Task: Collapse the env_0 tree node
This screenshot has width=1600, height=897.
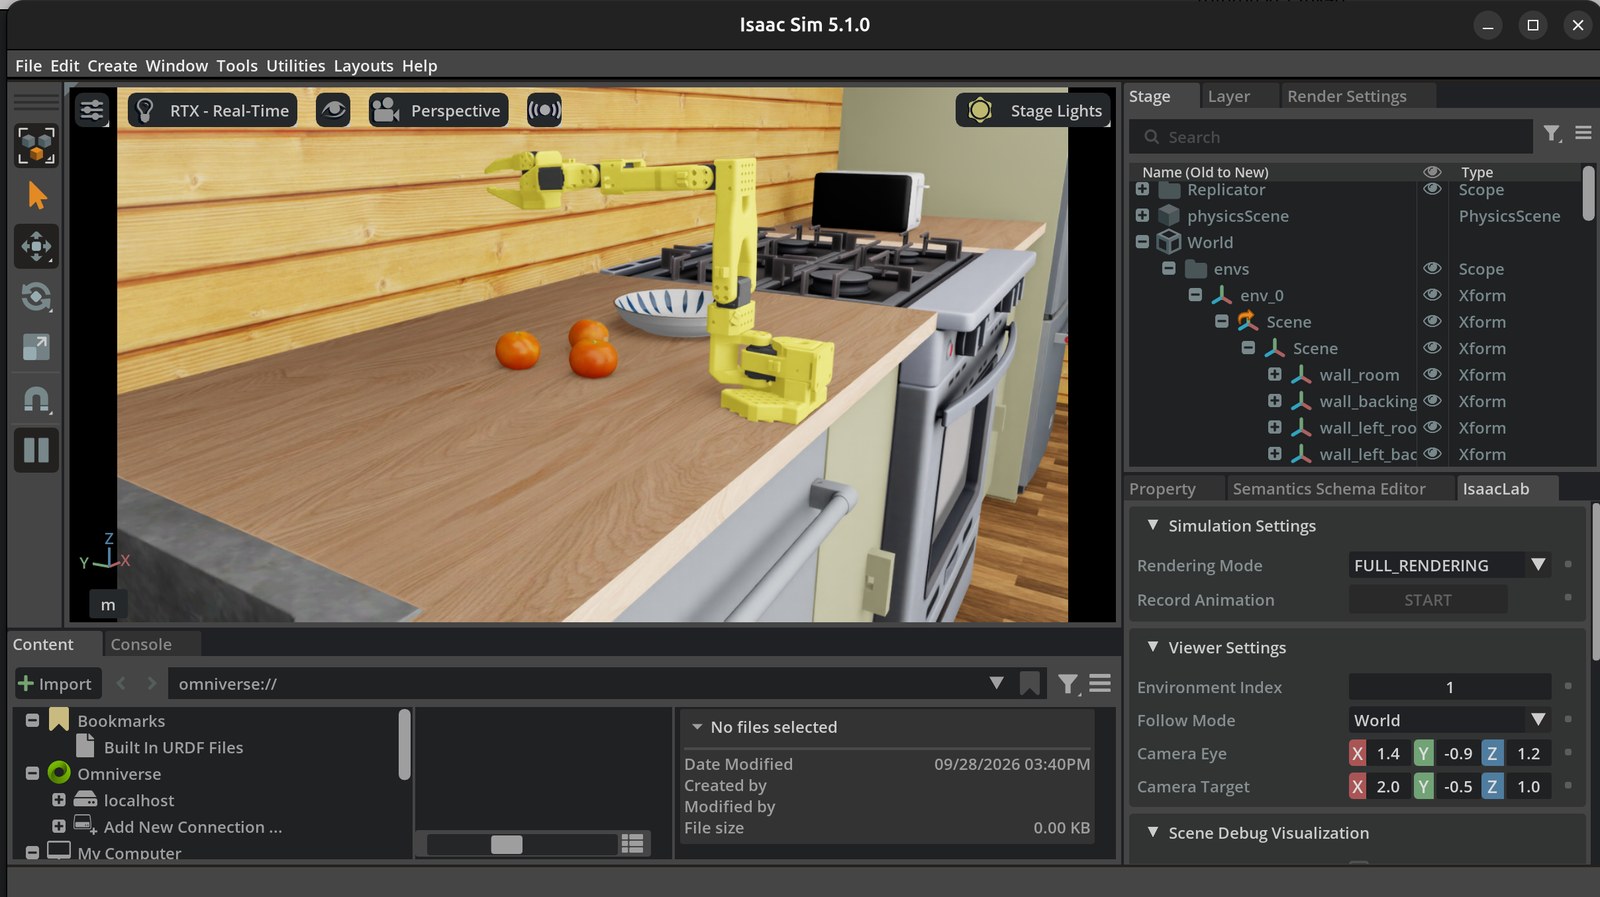Action: [x=1195, y=295]
